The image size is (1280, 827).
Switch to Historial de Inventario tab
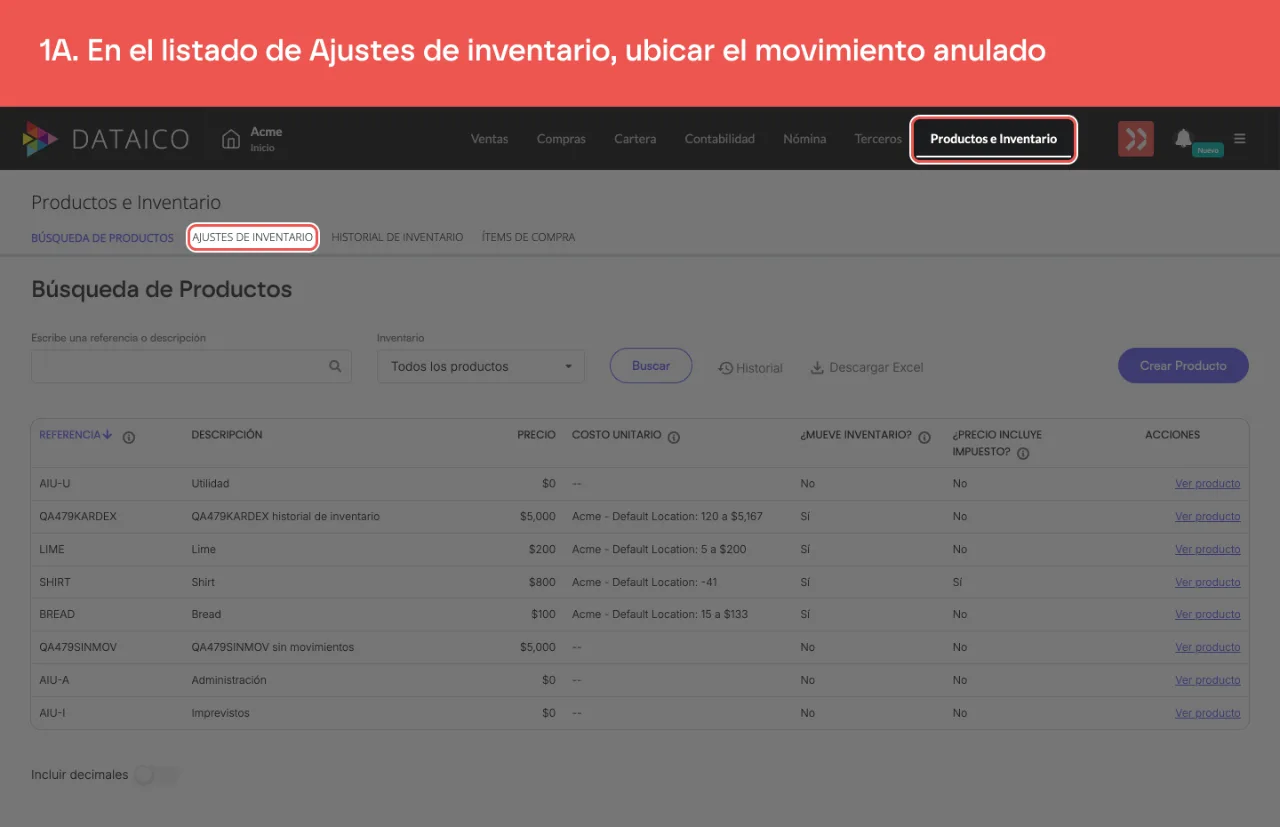[397, 238]
